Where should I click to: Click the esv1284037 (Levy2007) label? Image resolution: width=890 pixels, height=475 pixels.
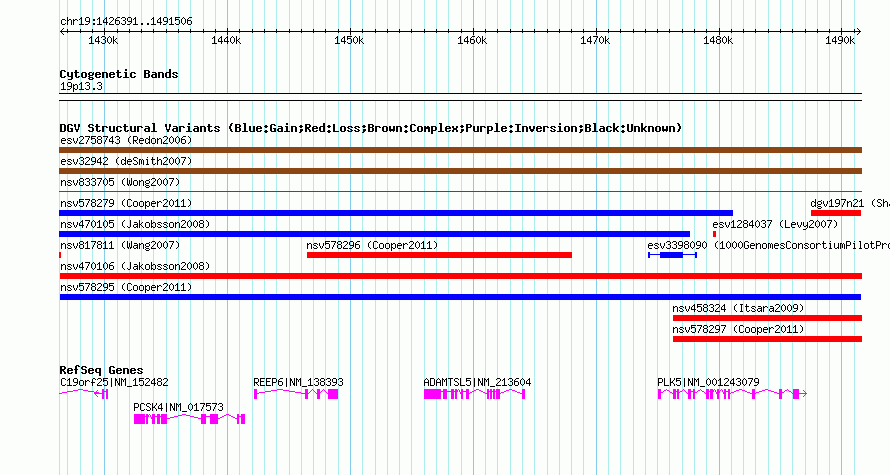pyautogui.click(x=775, y=225)
